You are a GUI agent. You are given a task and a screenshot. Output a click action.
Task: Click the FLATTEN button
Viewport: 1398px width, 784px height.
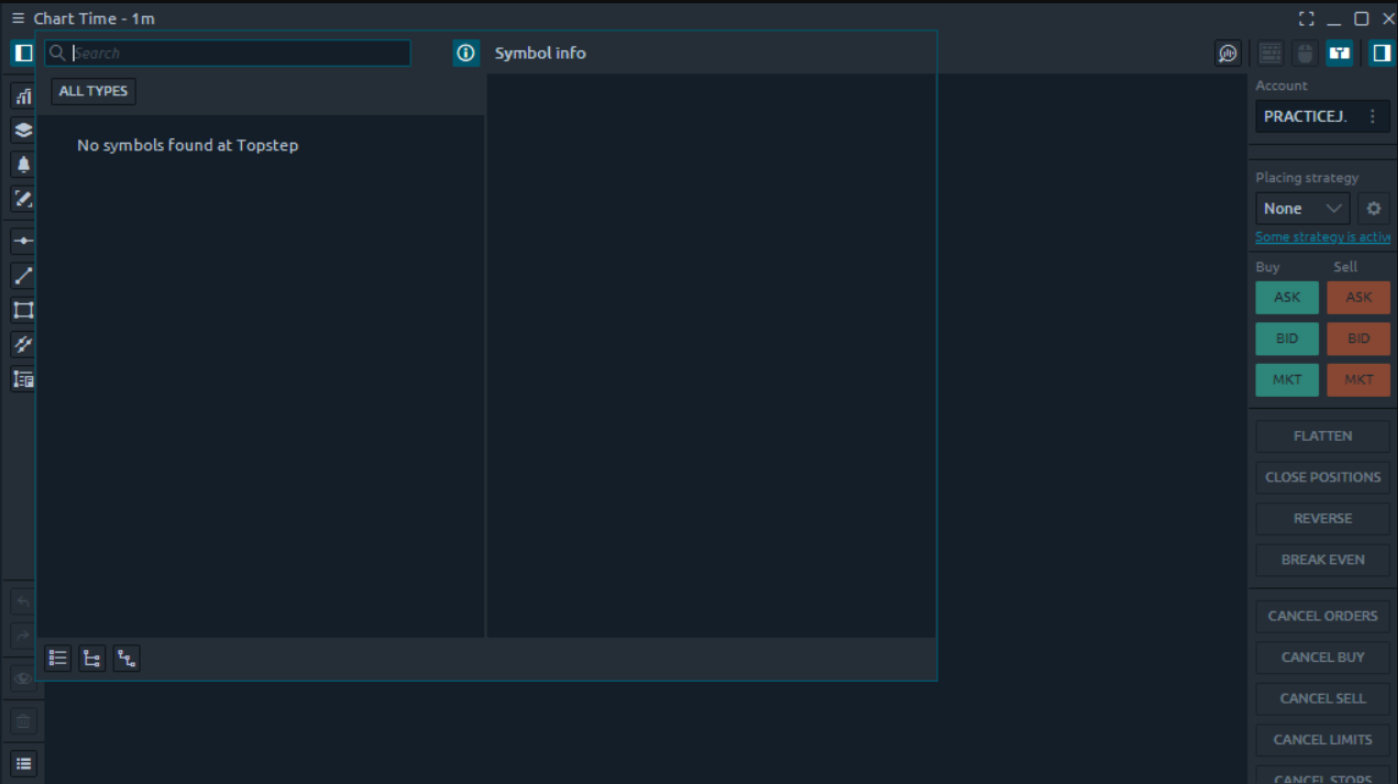coord(1322,436)
